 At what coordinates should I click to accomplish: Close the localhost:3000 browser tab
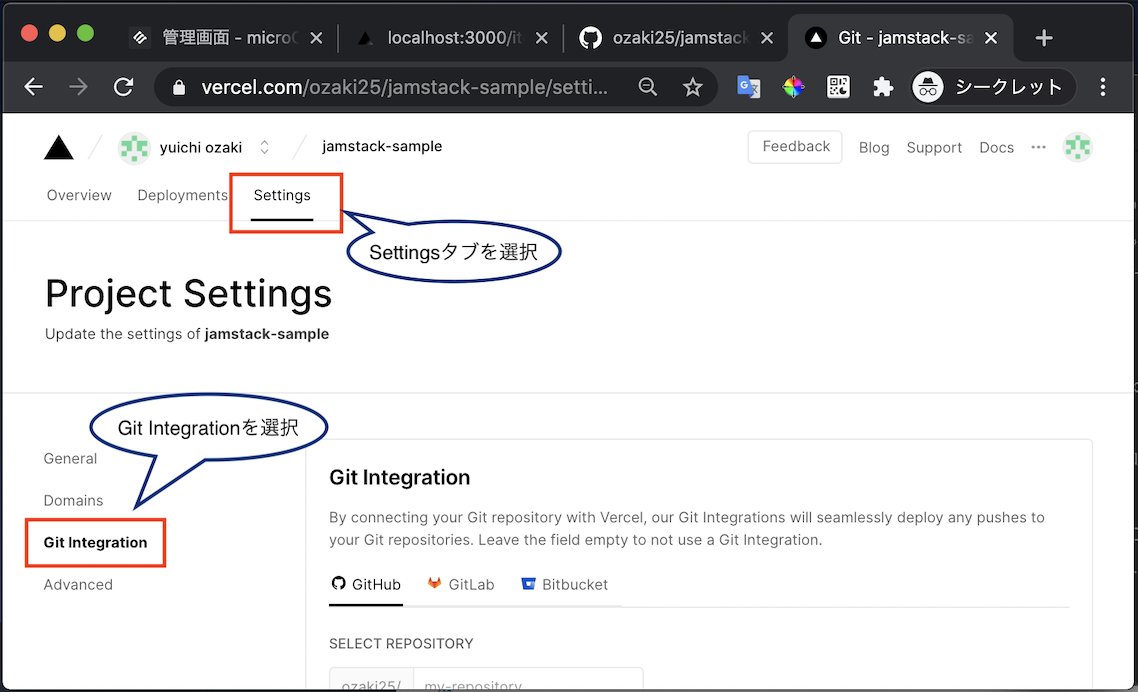click(x=541, y=38)
